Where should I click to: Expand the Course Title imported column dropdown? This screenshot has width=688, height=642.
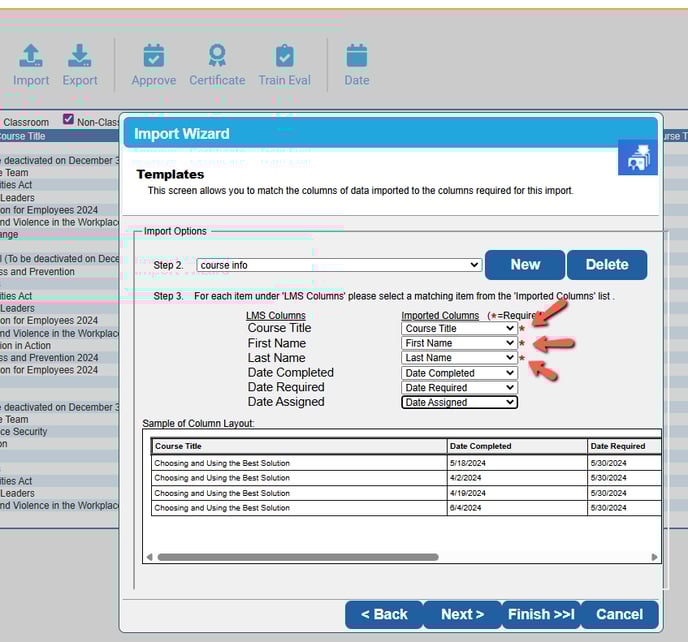pos(459,328)
